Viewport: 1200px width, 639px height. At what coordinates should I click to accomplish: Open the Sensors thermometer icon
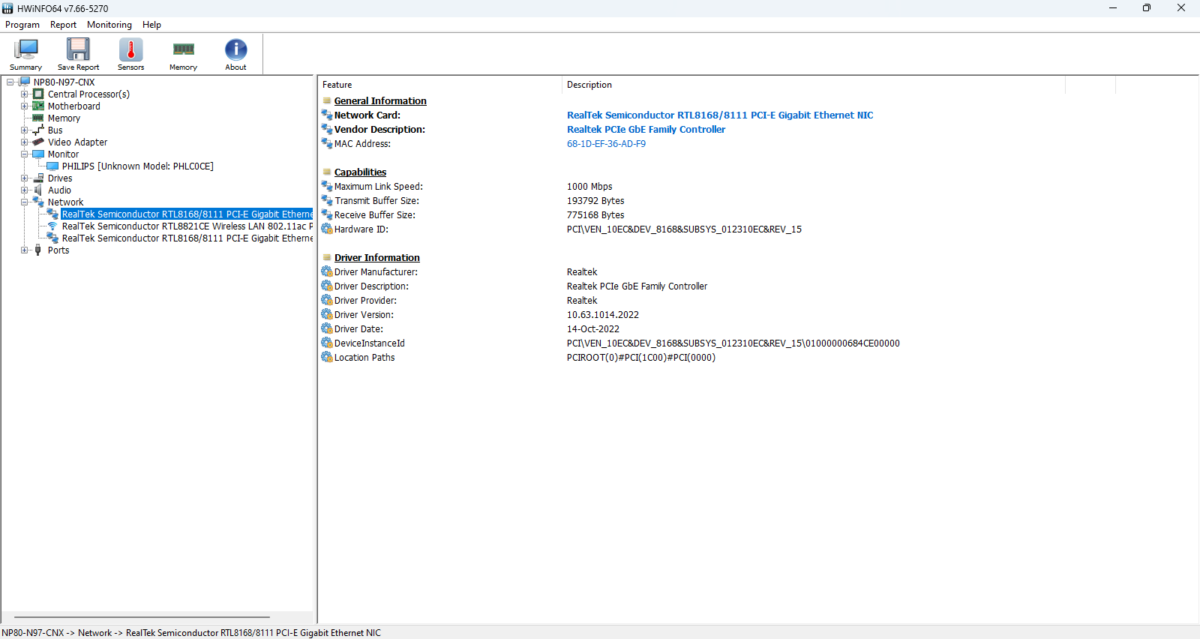coord(131,53)
